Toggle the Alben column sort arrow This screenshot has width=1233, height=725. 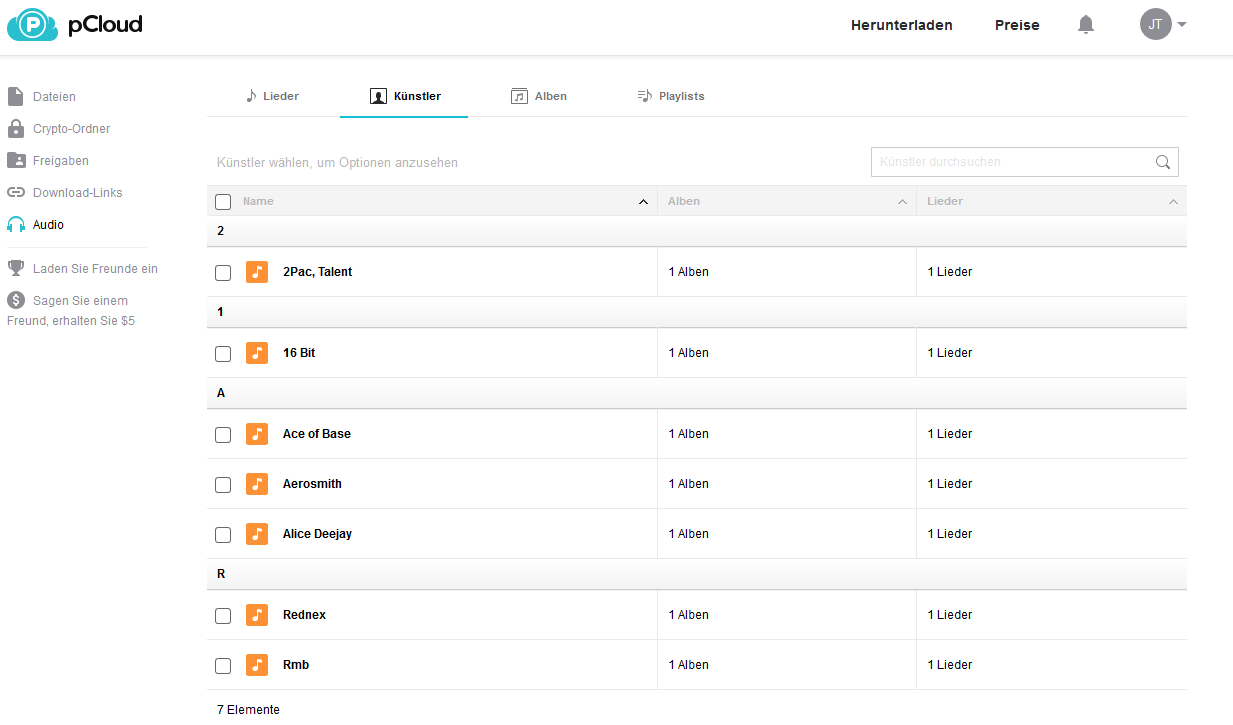(902, 202)
